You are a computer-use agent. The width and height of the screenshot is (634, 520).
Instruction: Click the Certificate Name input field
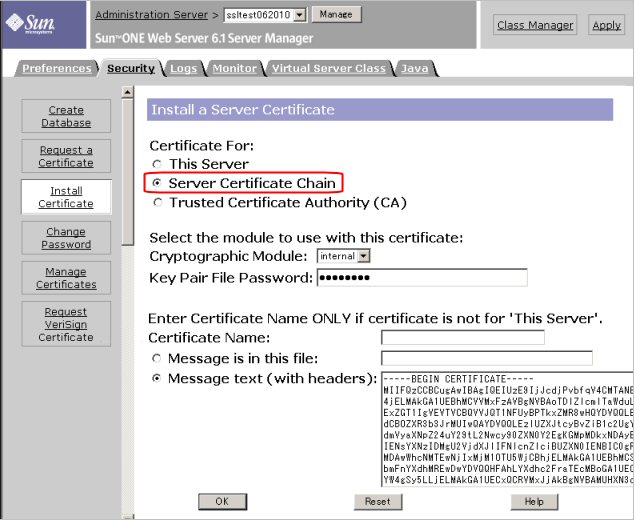(x=463, y=337)
